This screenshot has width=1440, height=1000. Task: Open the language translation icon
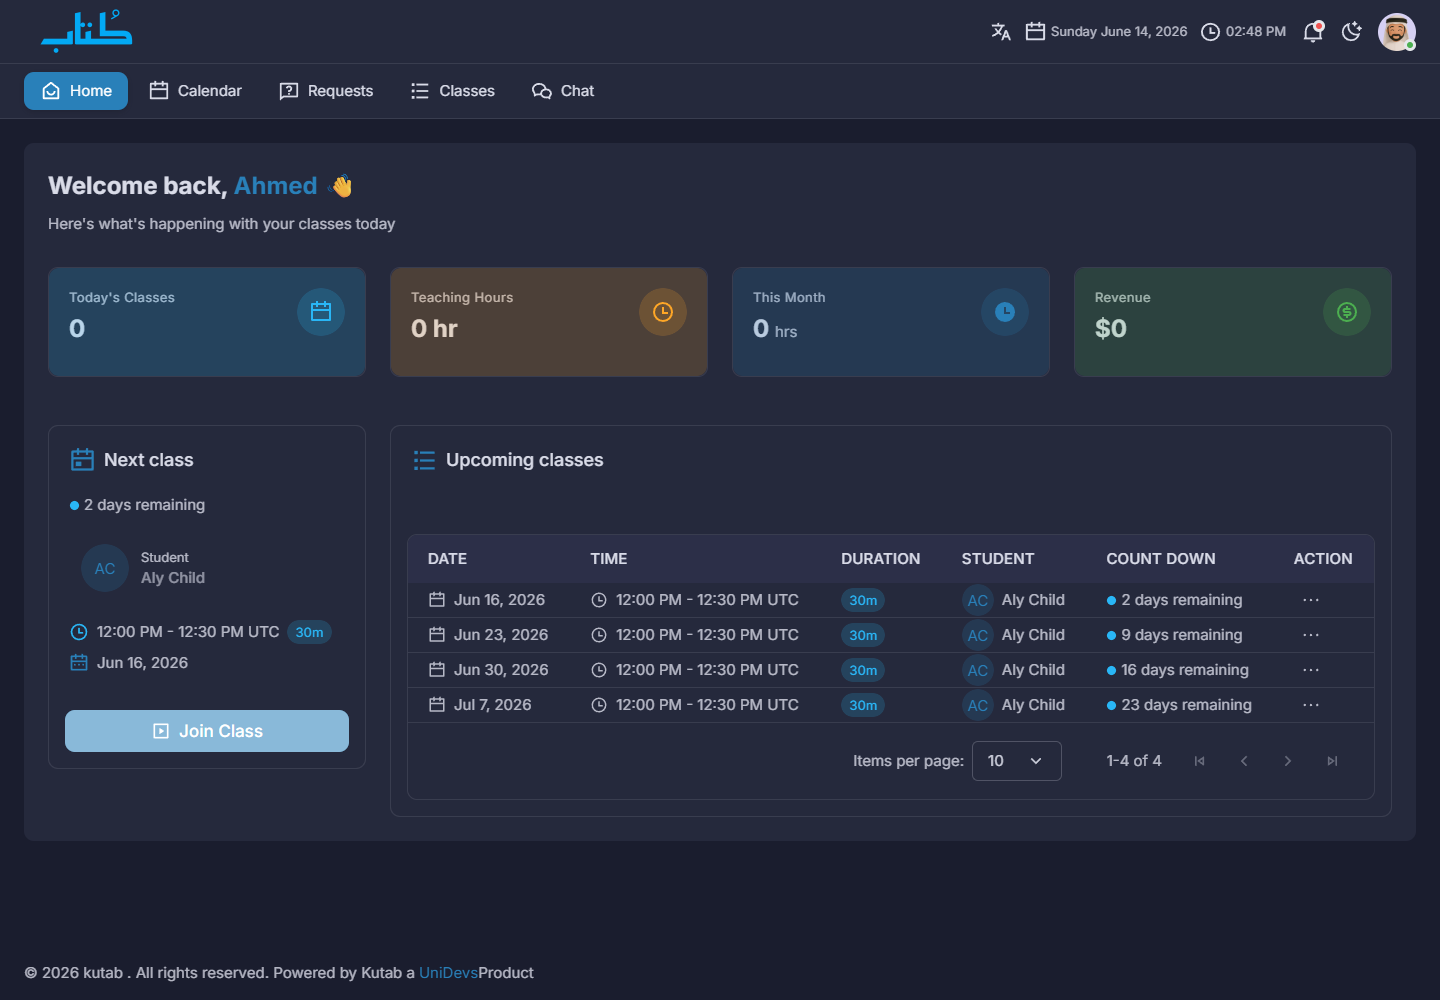coord(1001,32)
